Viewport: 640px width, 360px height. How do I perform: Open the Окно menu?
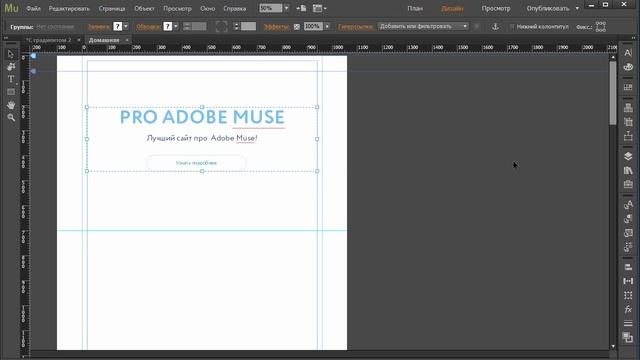coord(207,8)
